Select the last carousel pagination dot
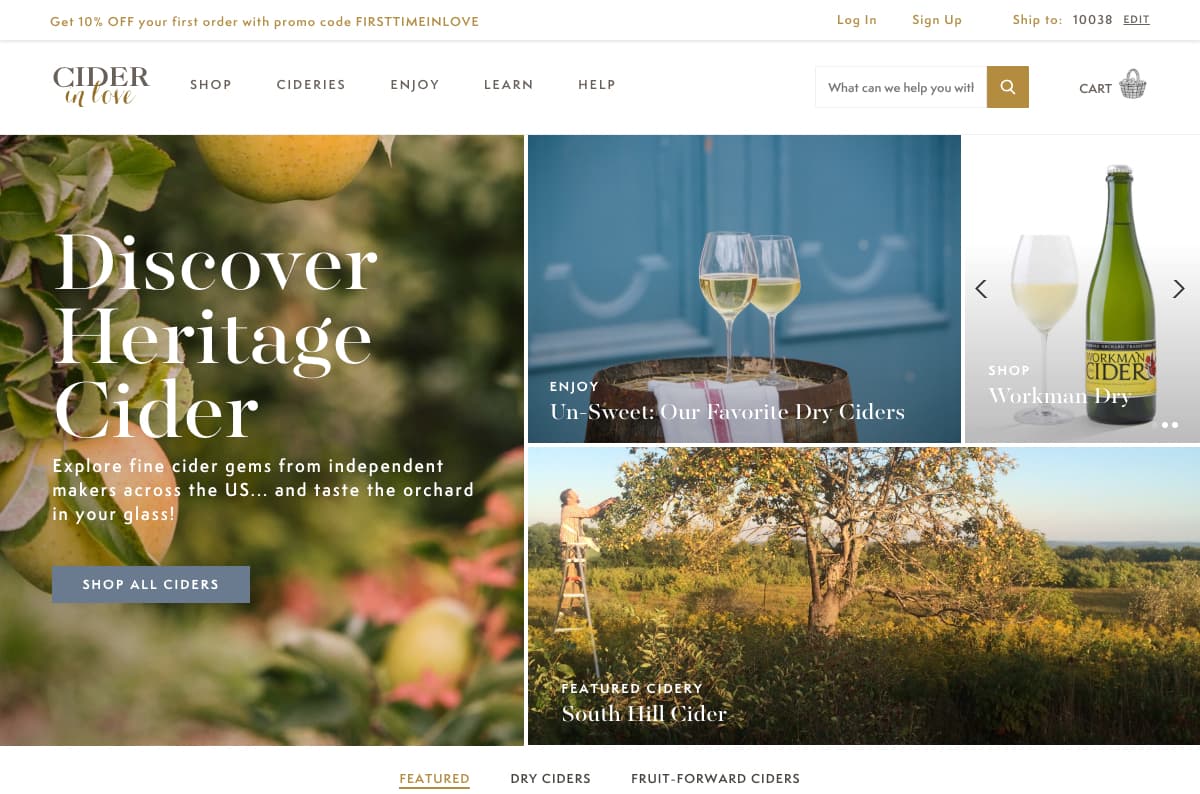 [1176, 425]
